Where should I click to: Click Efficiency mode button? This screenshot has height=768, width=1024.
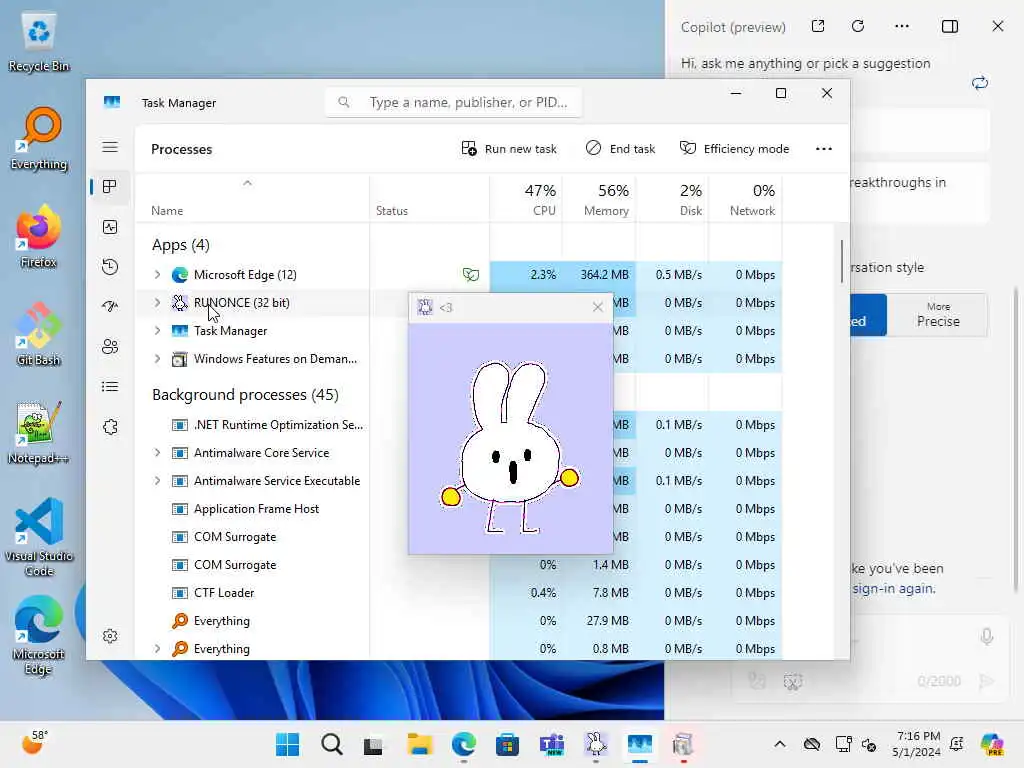coord(735,149)
